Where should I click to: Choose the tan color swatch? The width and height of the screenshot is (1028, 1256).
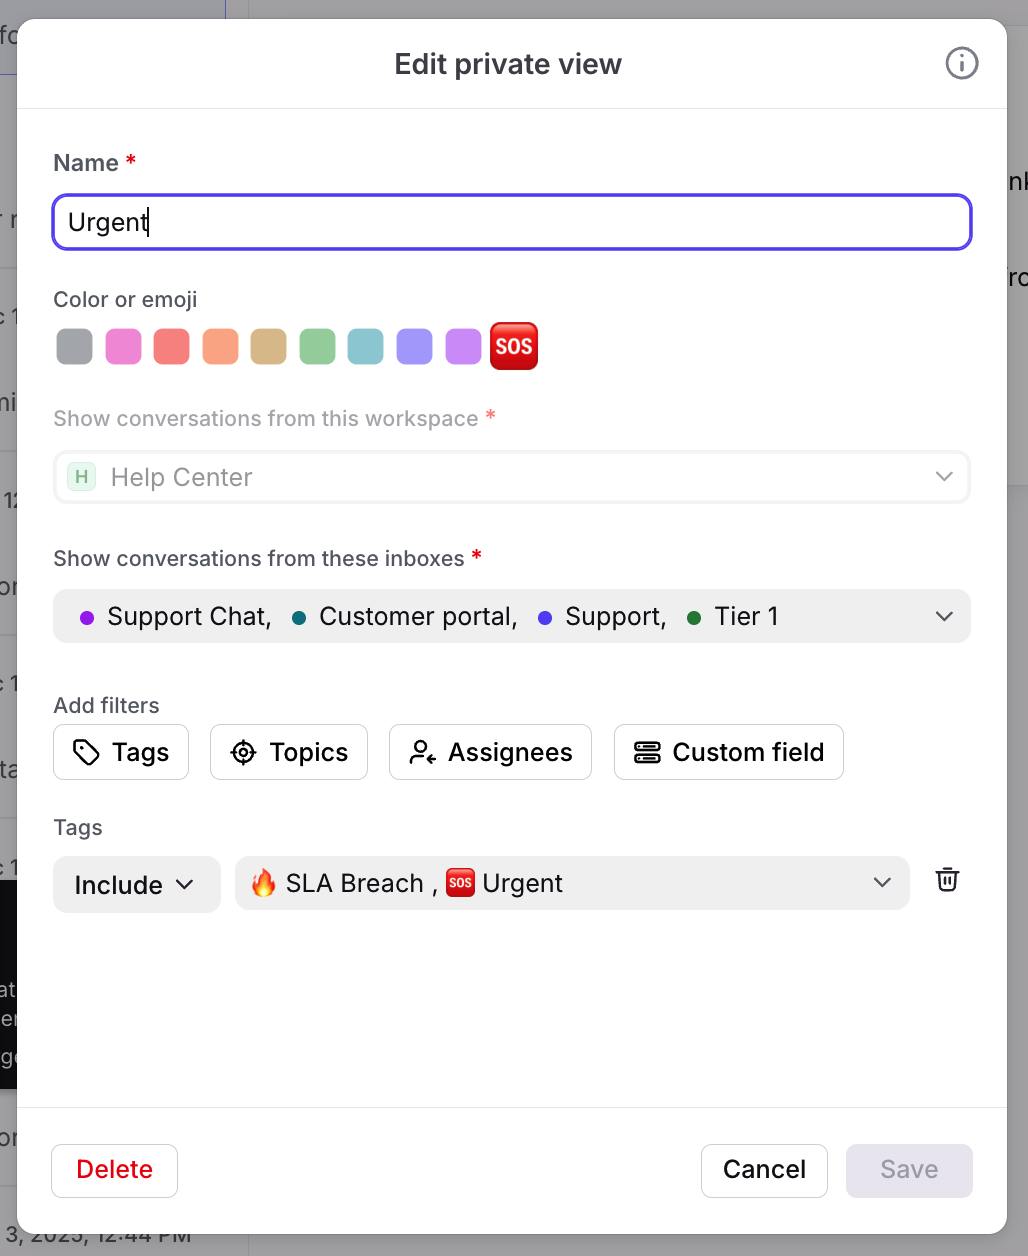pos(268,347)
